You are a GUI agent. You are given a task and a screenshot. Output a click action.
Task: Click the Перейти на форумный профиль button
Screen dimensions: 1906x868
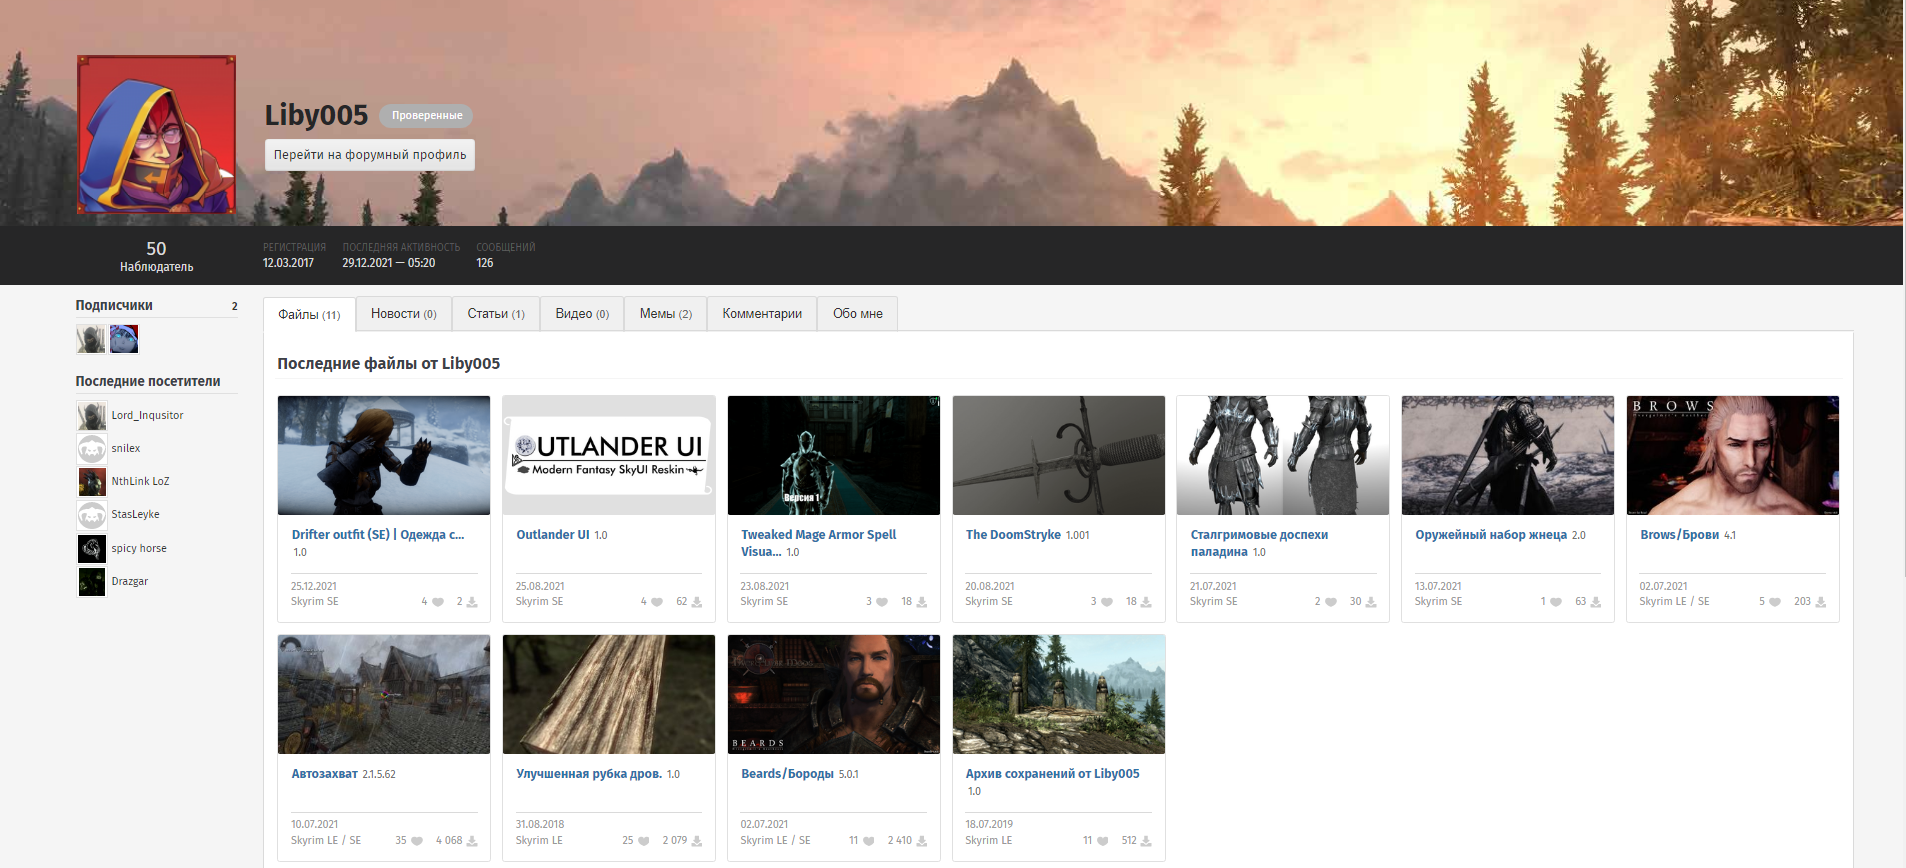click(x=370, y=155)
